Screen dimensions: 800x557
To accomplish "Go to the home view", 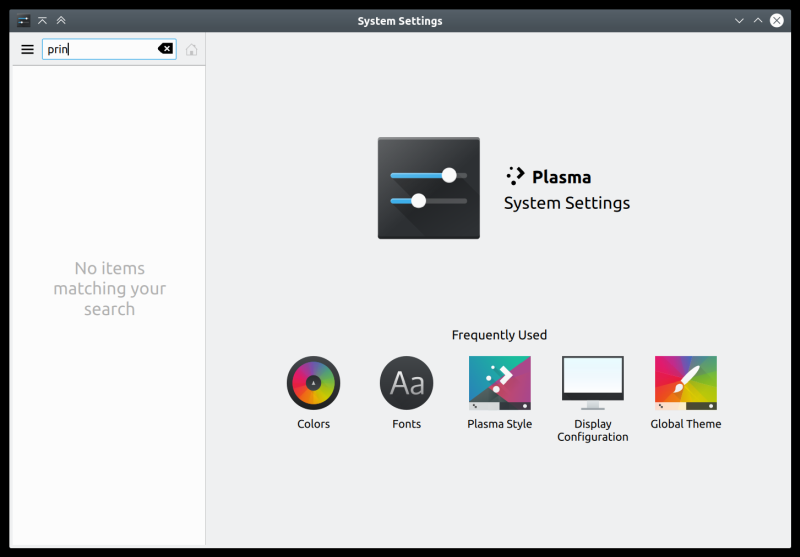I will click(x=191, y=49).
